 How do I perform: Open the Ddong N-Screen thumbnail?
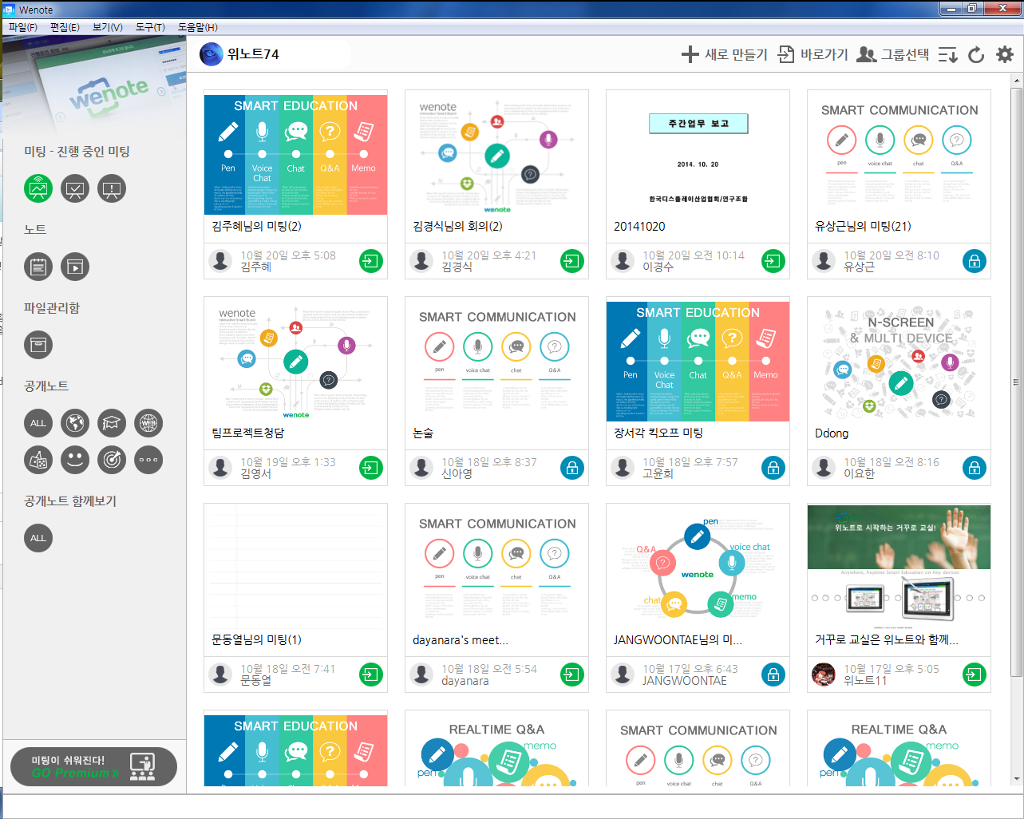pos(899,361)
